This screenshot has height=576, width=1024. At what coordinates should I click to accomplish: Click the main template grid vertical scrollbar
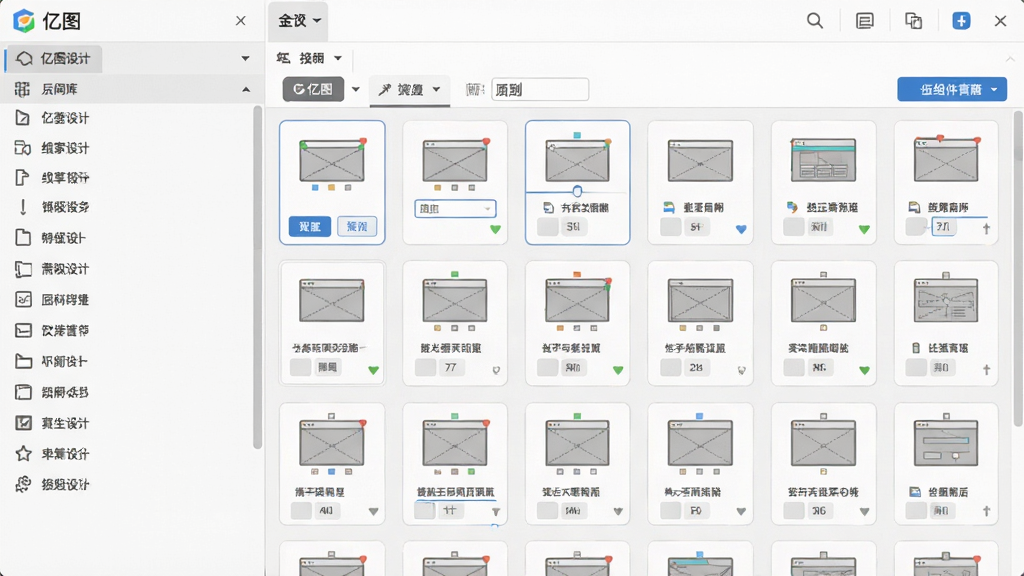1018,268
